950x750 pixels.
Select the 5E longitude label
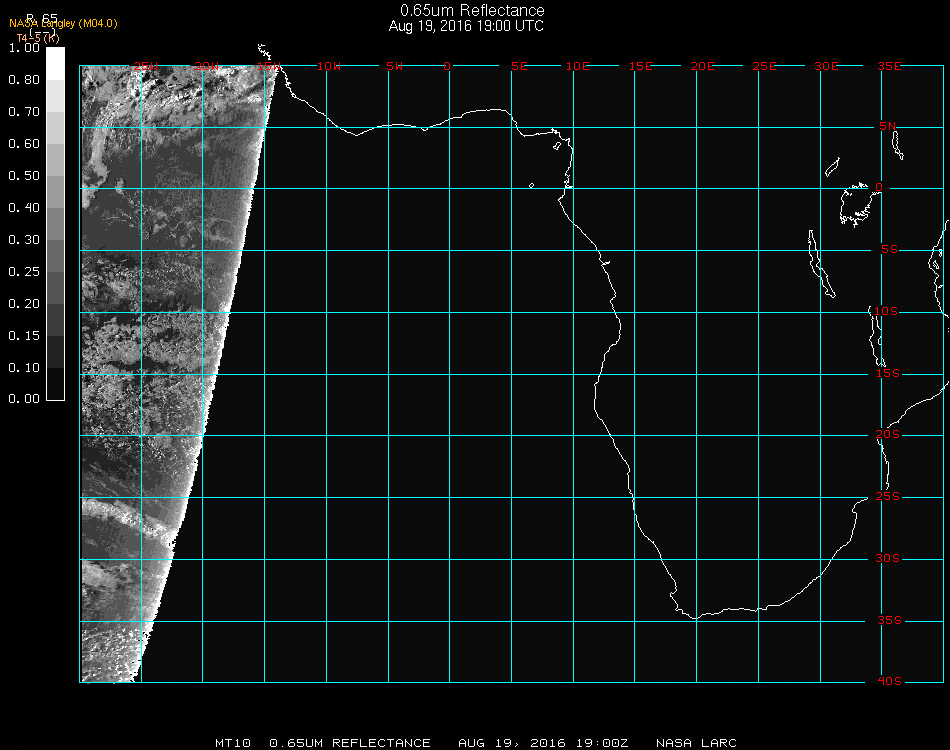pos(519,66)
